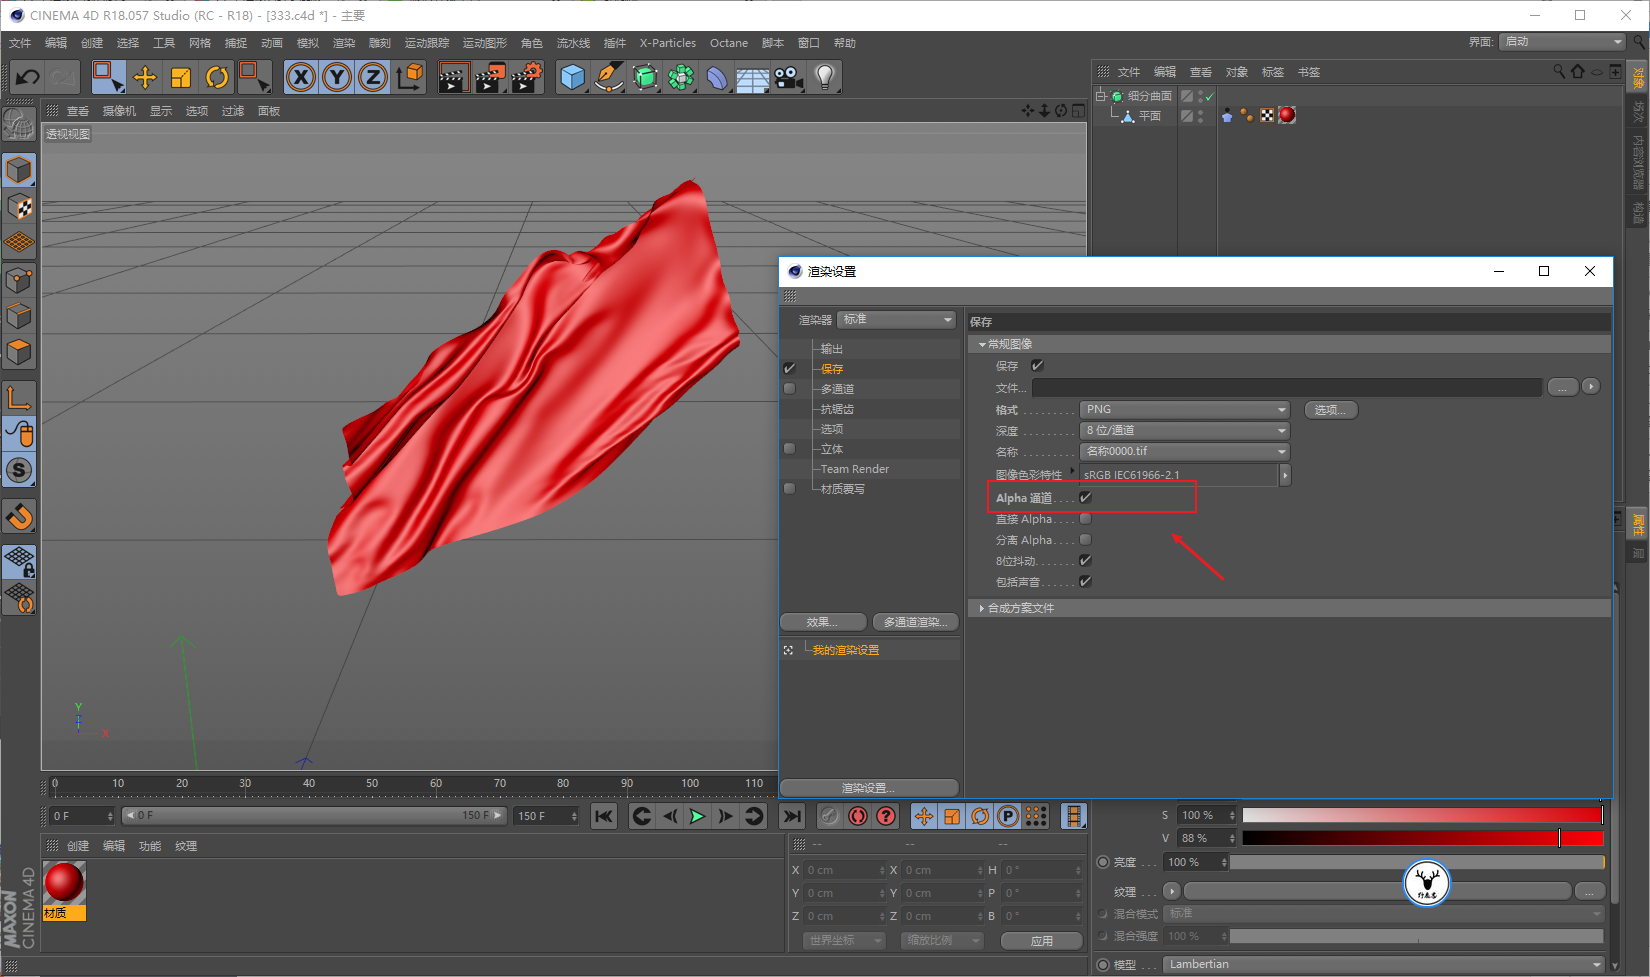This screenshot has width=1650, height=977.
Task: Toggle the 8位抖动 checkbox
Action: (1085, 560)
